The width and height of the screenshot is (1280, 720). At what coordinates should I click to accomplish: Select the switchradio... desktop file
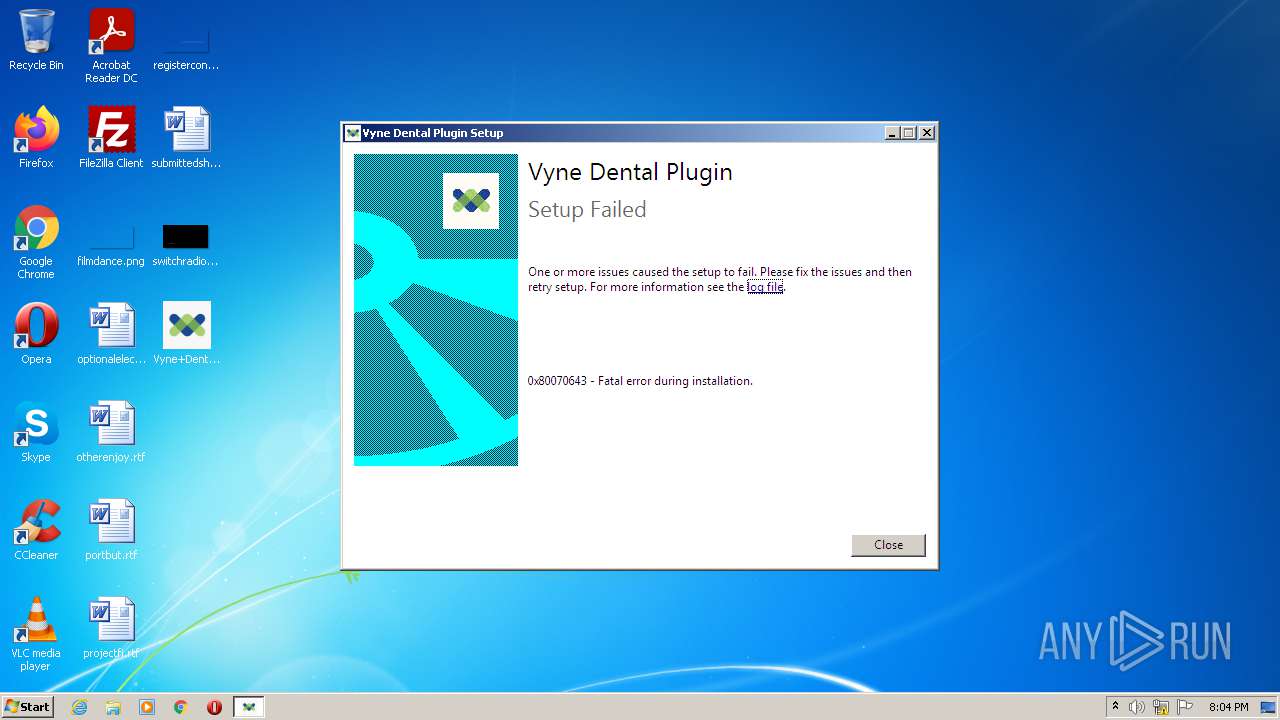186,242
